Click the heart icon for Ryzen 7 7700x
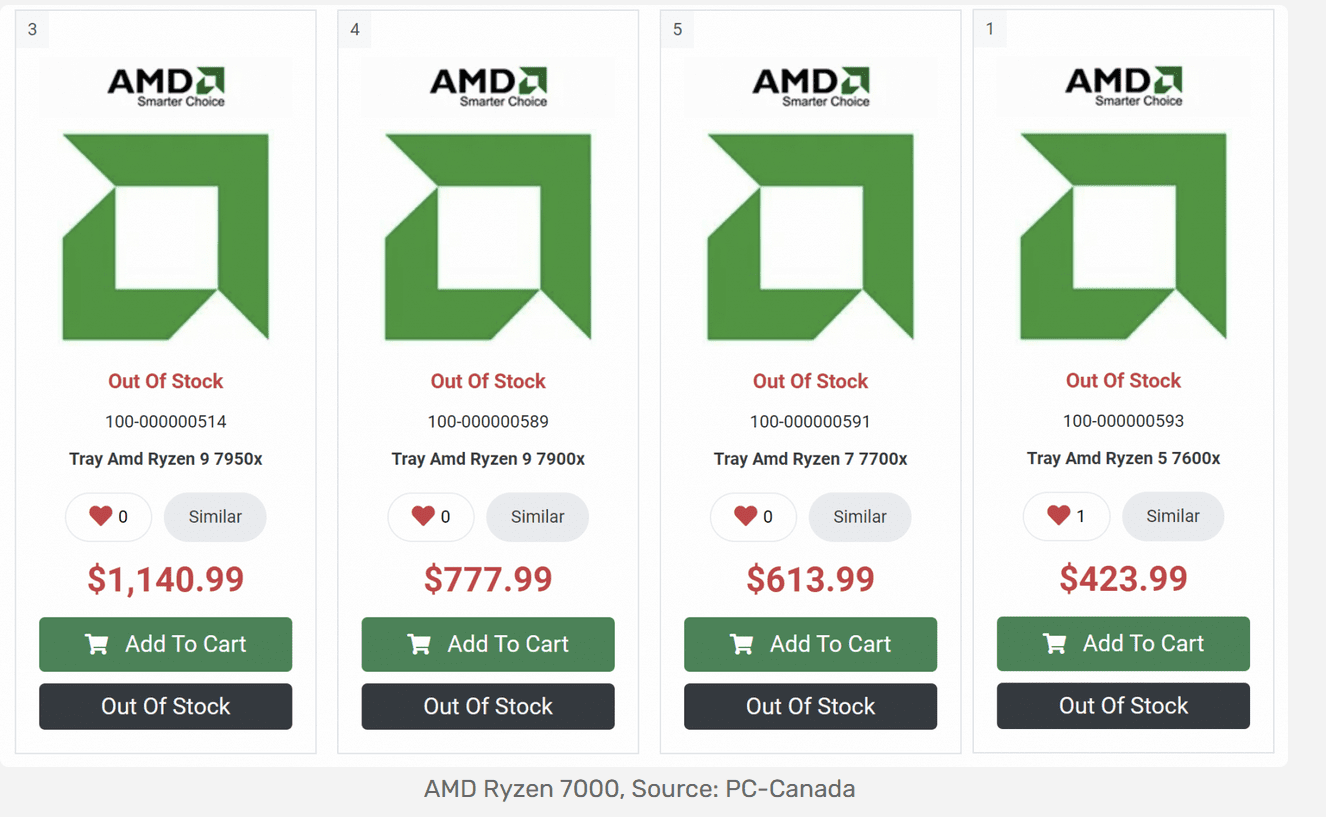This screenshot has height=817, width=1326. (746, 516)
